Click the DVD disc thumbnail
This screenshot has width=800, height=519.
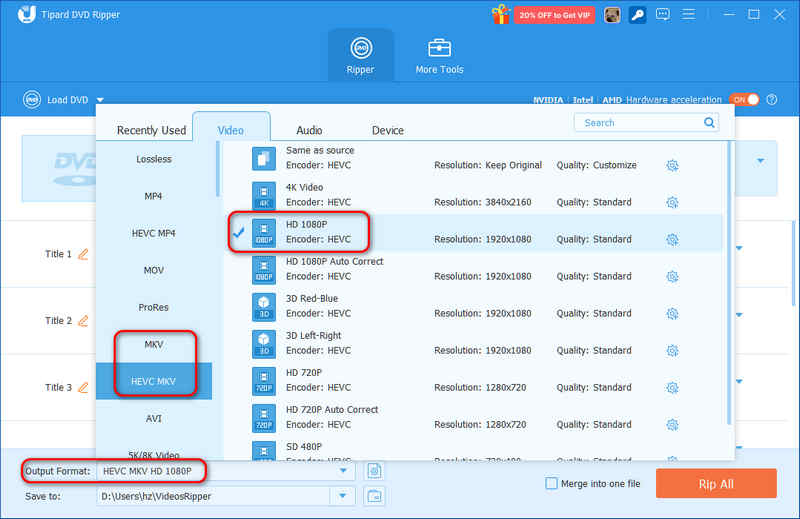(x=74, y=168)
